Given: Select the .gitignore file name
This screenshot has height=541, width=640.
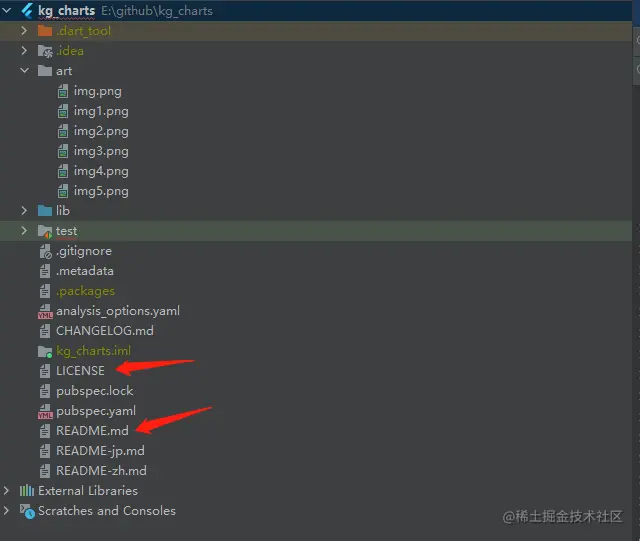Looking at the screenshot, I should (x=84, y=251).
